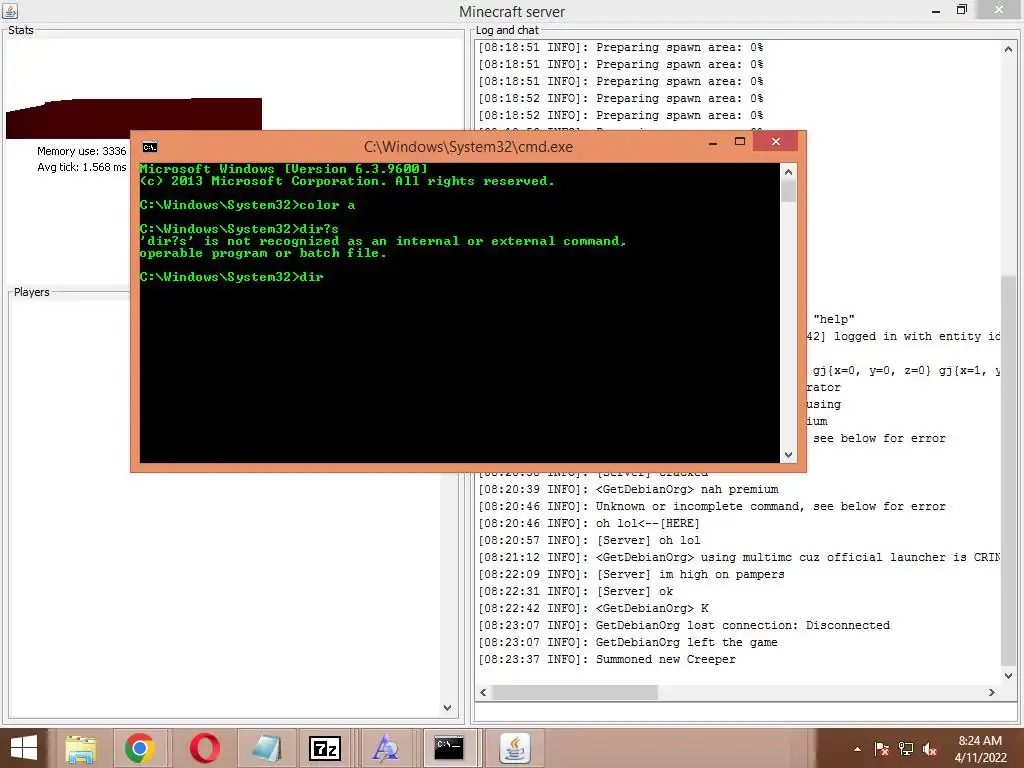1024x768 pixels.
Task: Click the 'Memory use: 3336' stat text
Action: (82, 151)
